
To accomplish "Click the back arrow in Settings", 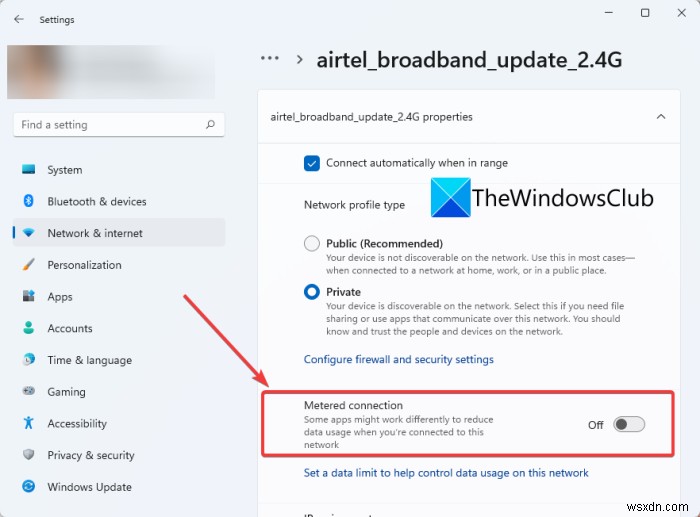I will (x=19, y=19).
